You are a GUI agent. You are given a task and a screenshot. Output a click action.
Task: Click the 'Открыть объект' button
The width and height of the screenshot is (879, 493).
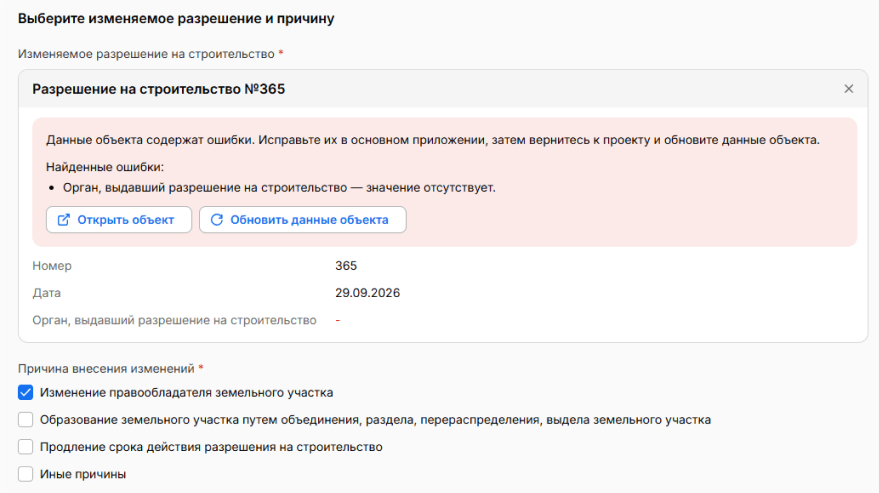coord(119,220)
